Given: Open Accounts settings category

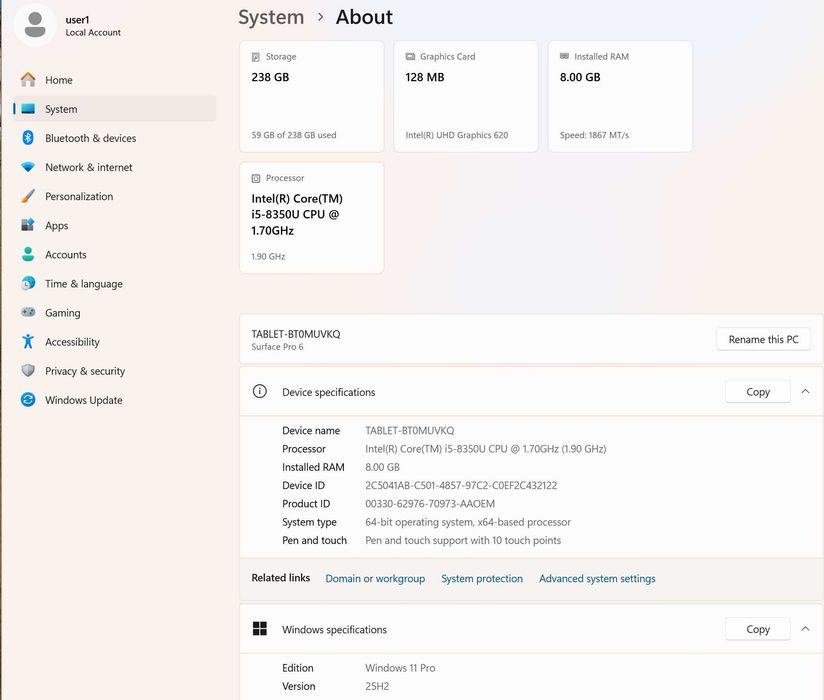Looking at the screenshot, I should [115, 254].
